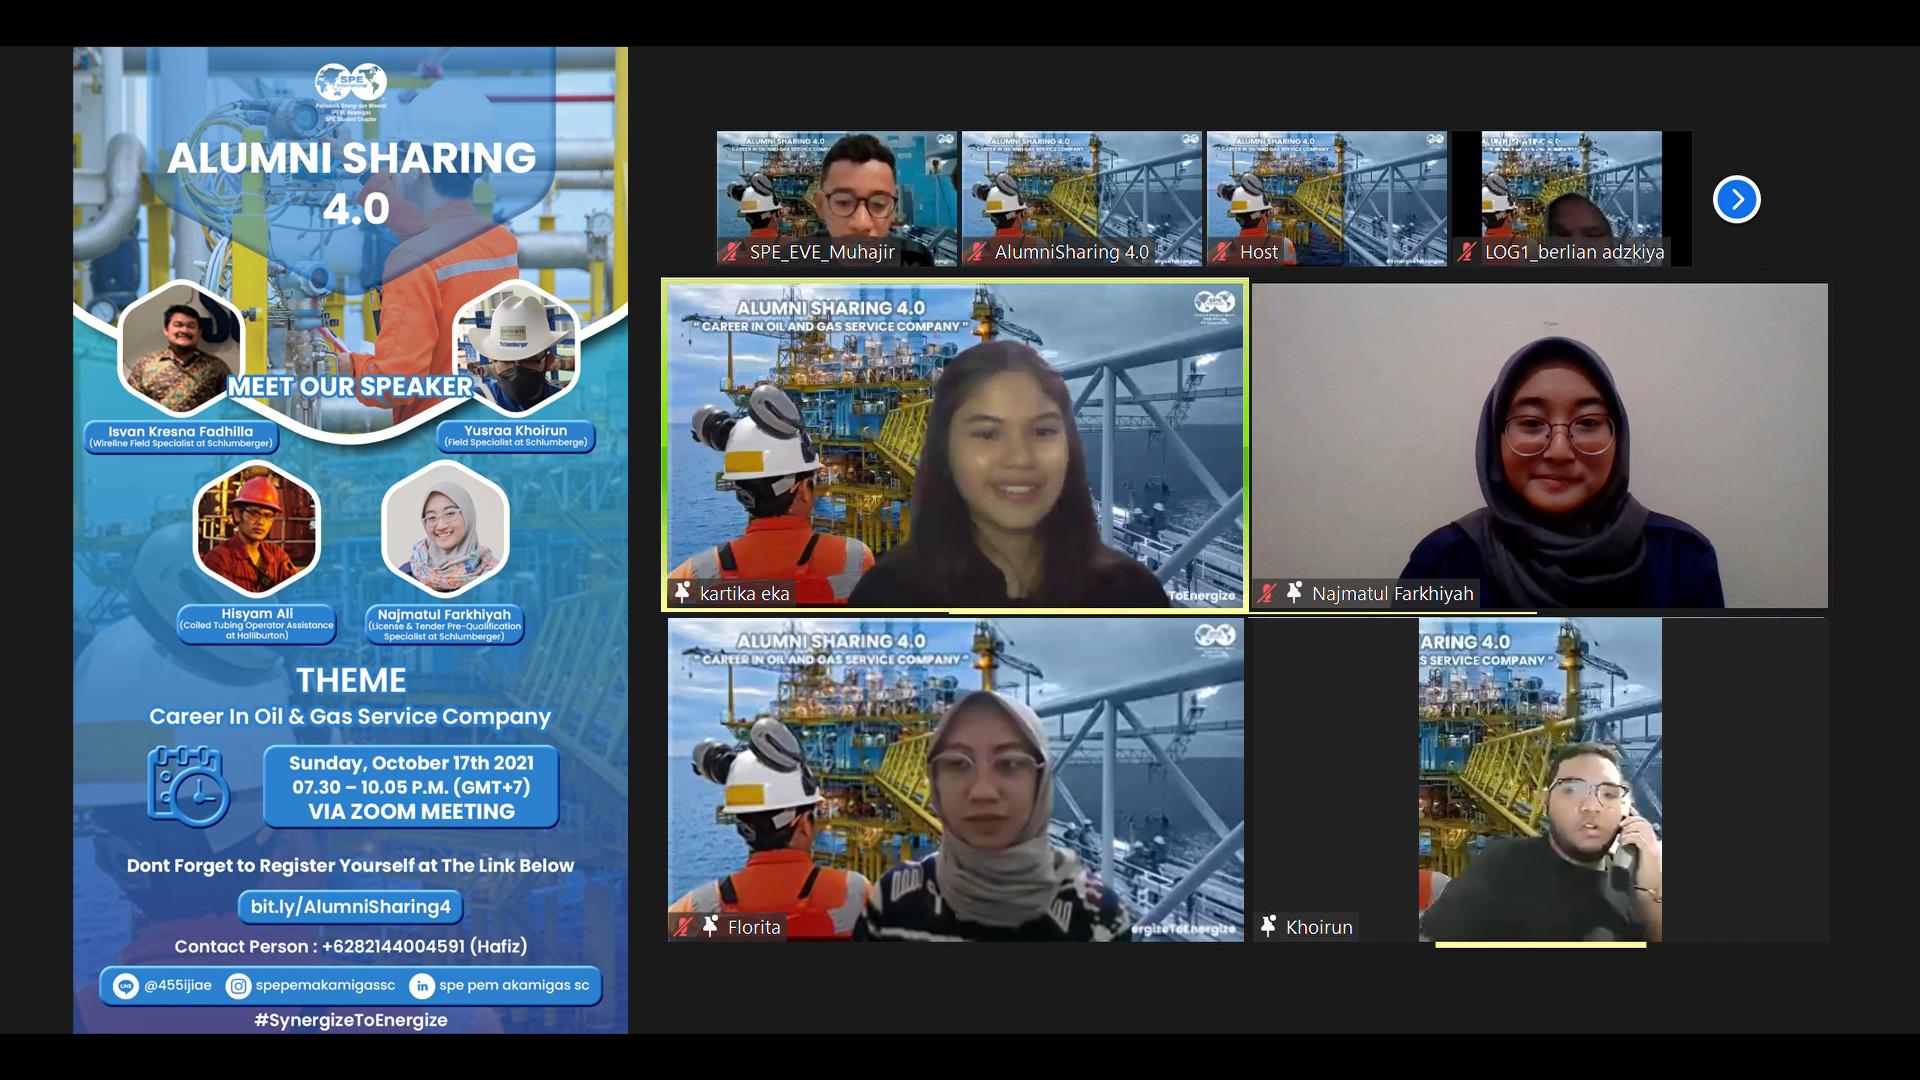Click muted microphone icon beside Host
This screenshot has width=1920, height=1080.
1222,252
